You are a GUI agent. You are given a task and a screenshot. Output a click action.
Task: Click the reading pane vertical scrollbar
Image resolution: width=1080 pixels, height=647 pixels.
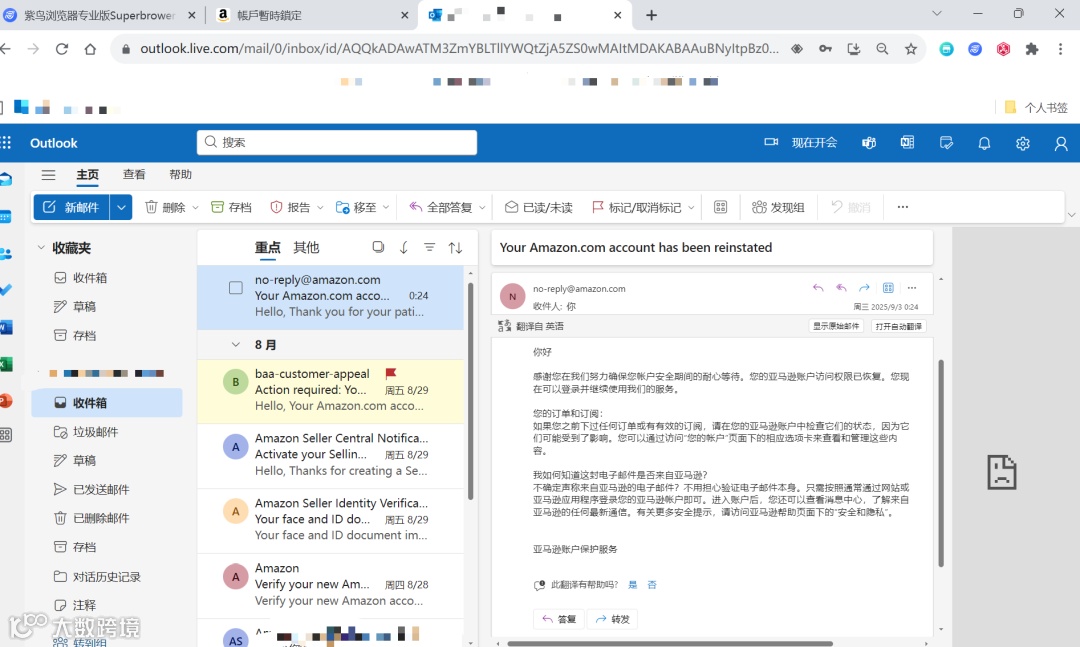pyautogui.click(x=941, y=463)
